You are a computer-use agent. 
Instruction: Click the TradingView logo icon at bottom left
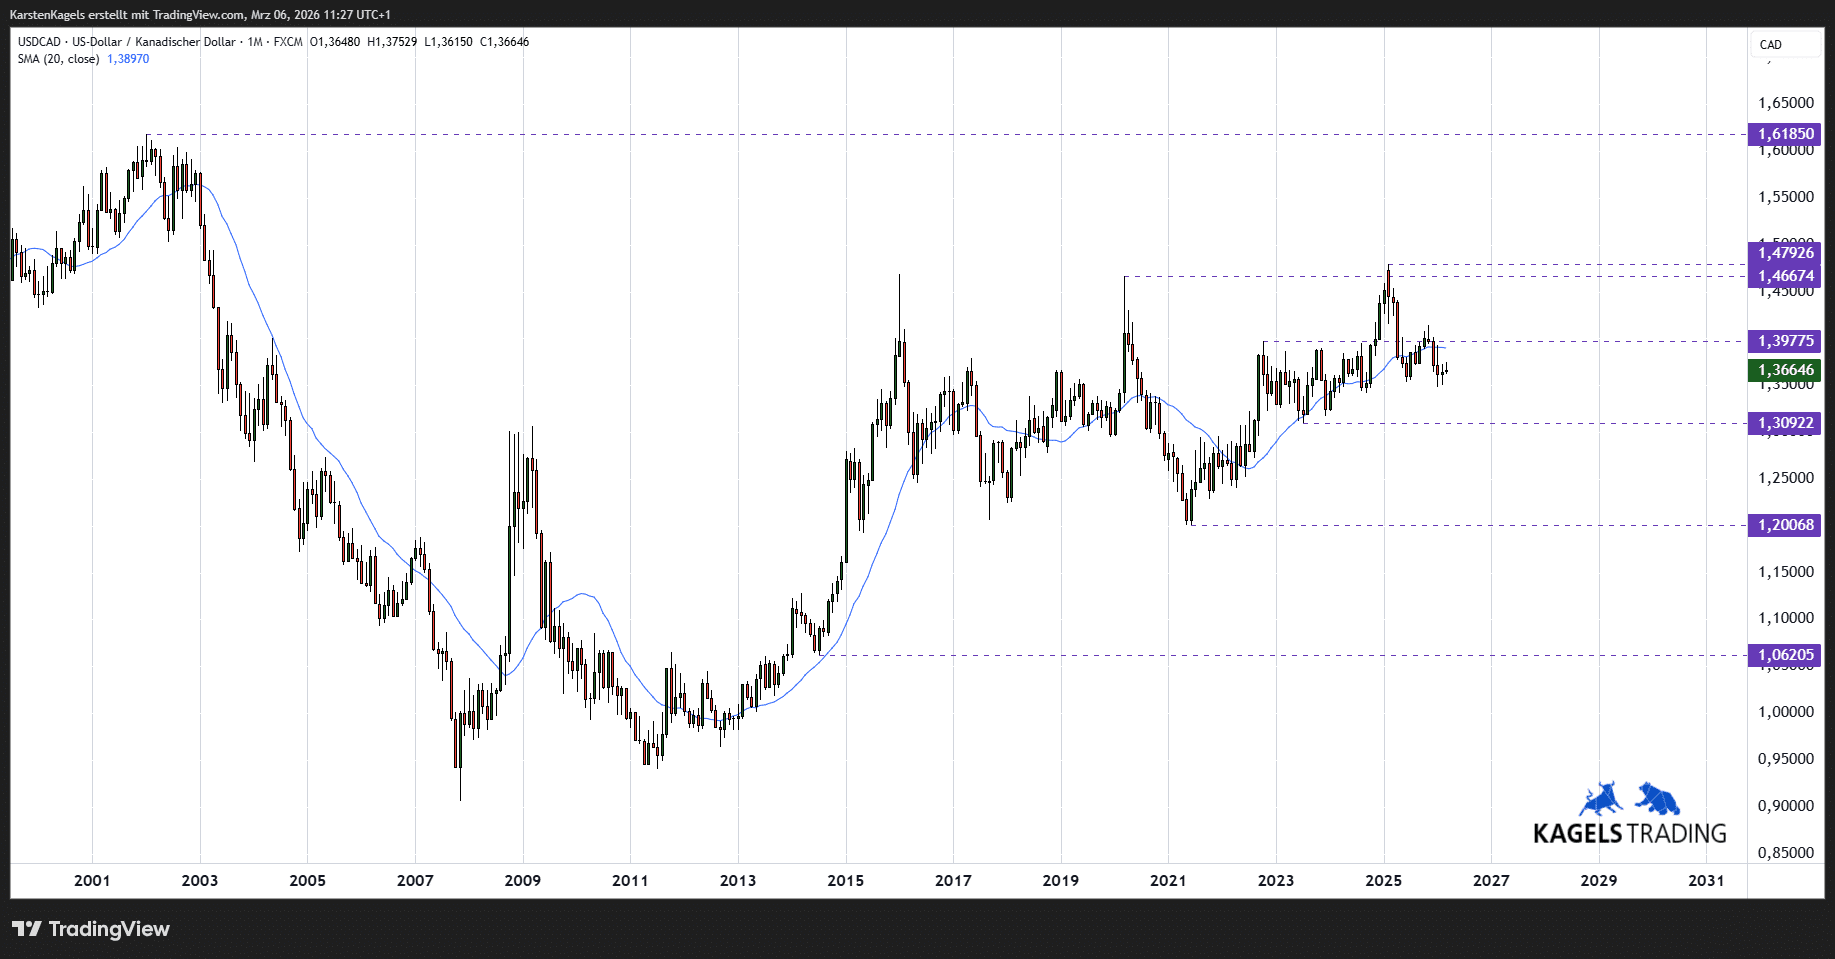(27, 929)
